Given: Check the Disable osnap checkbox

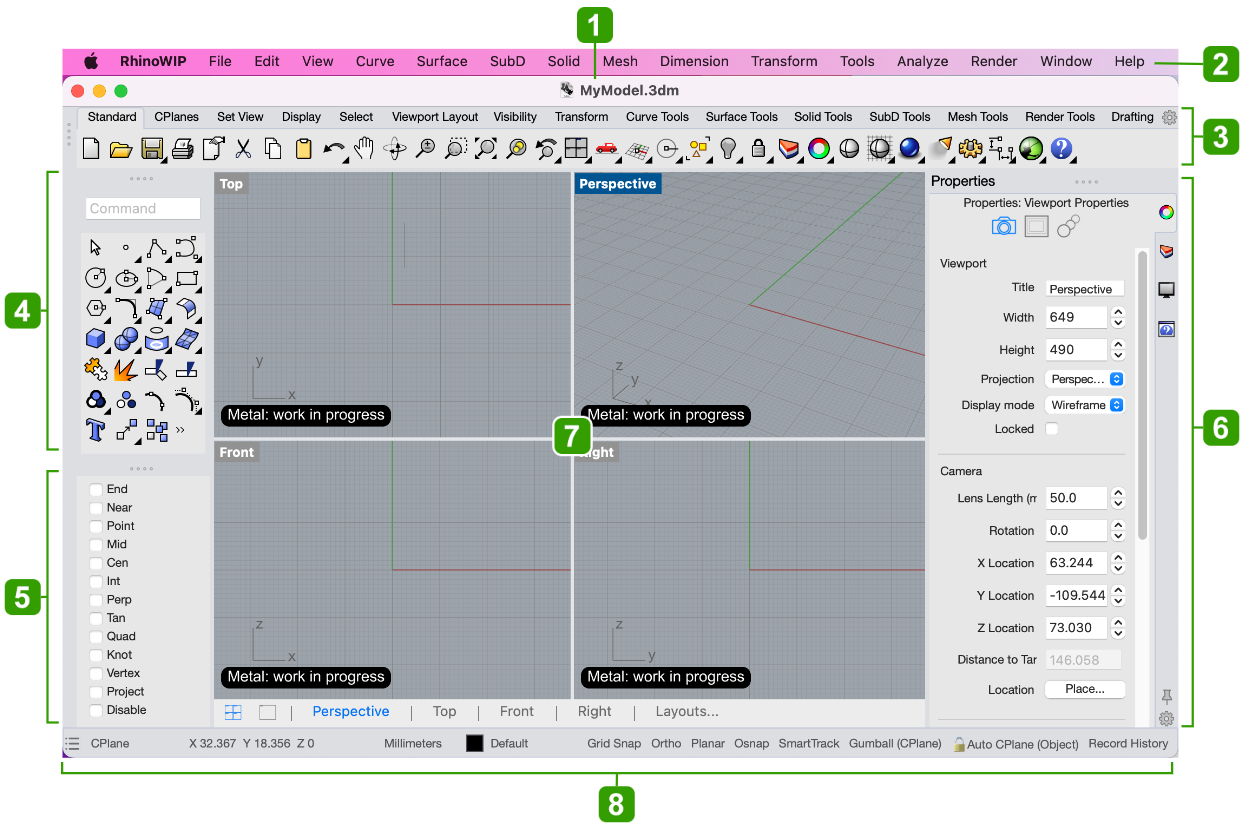Looking at the screenshot, I should (96, 710).
